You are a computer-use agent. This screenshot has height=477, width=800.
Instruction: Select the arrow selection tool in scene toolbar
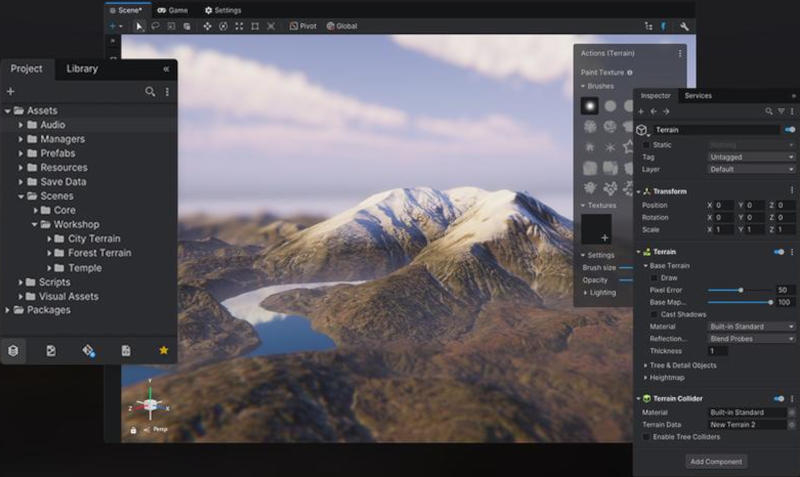[x=140, y=26]
